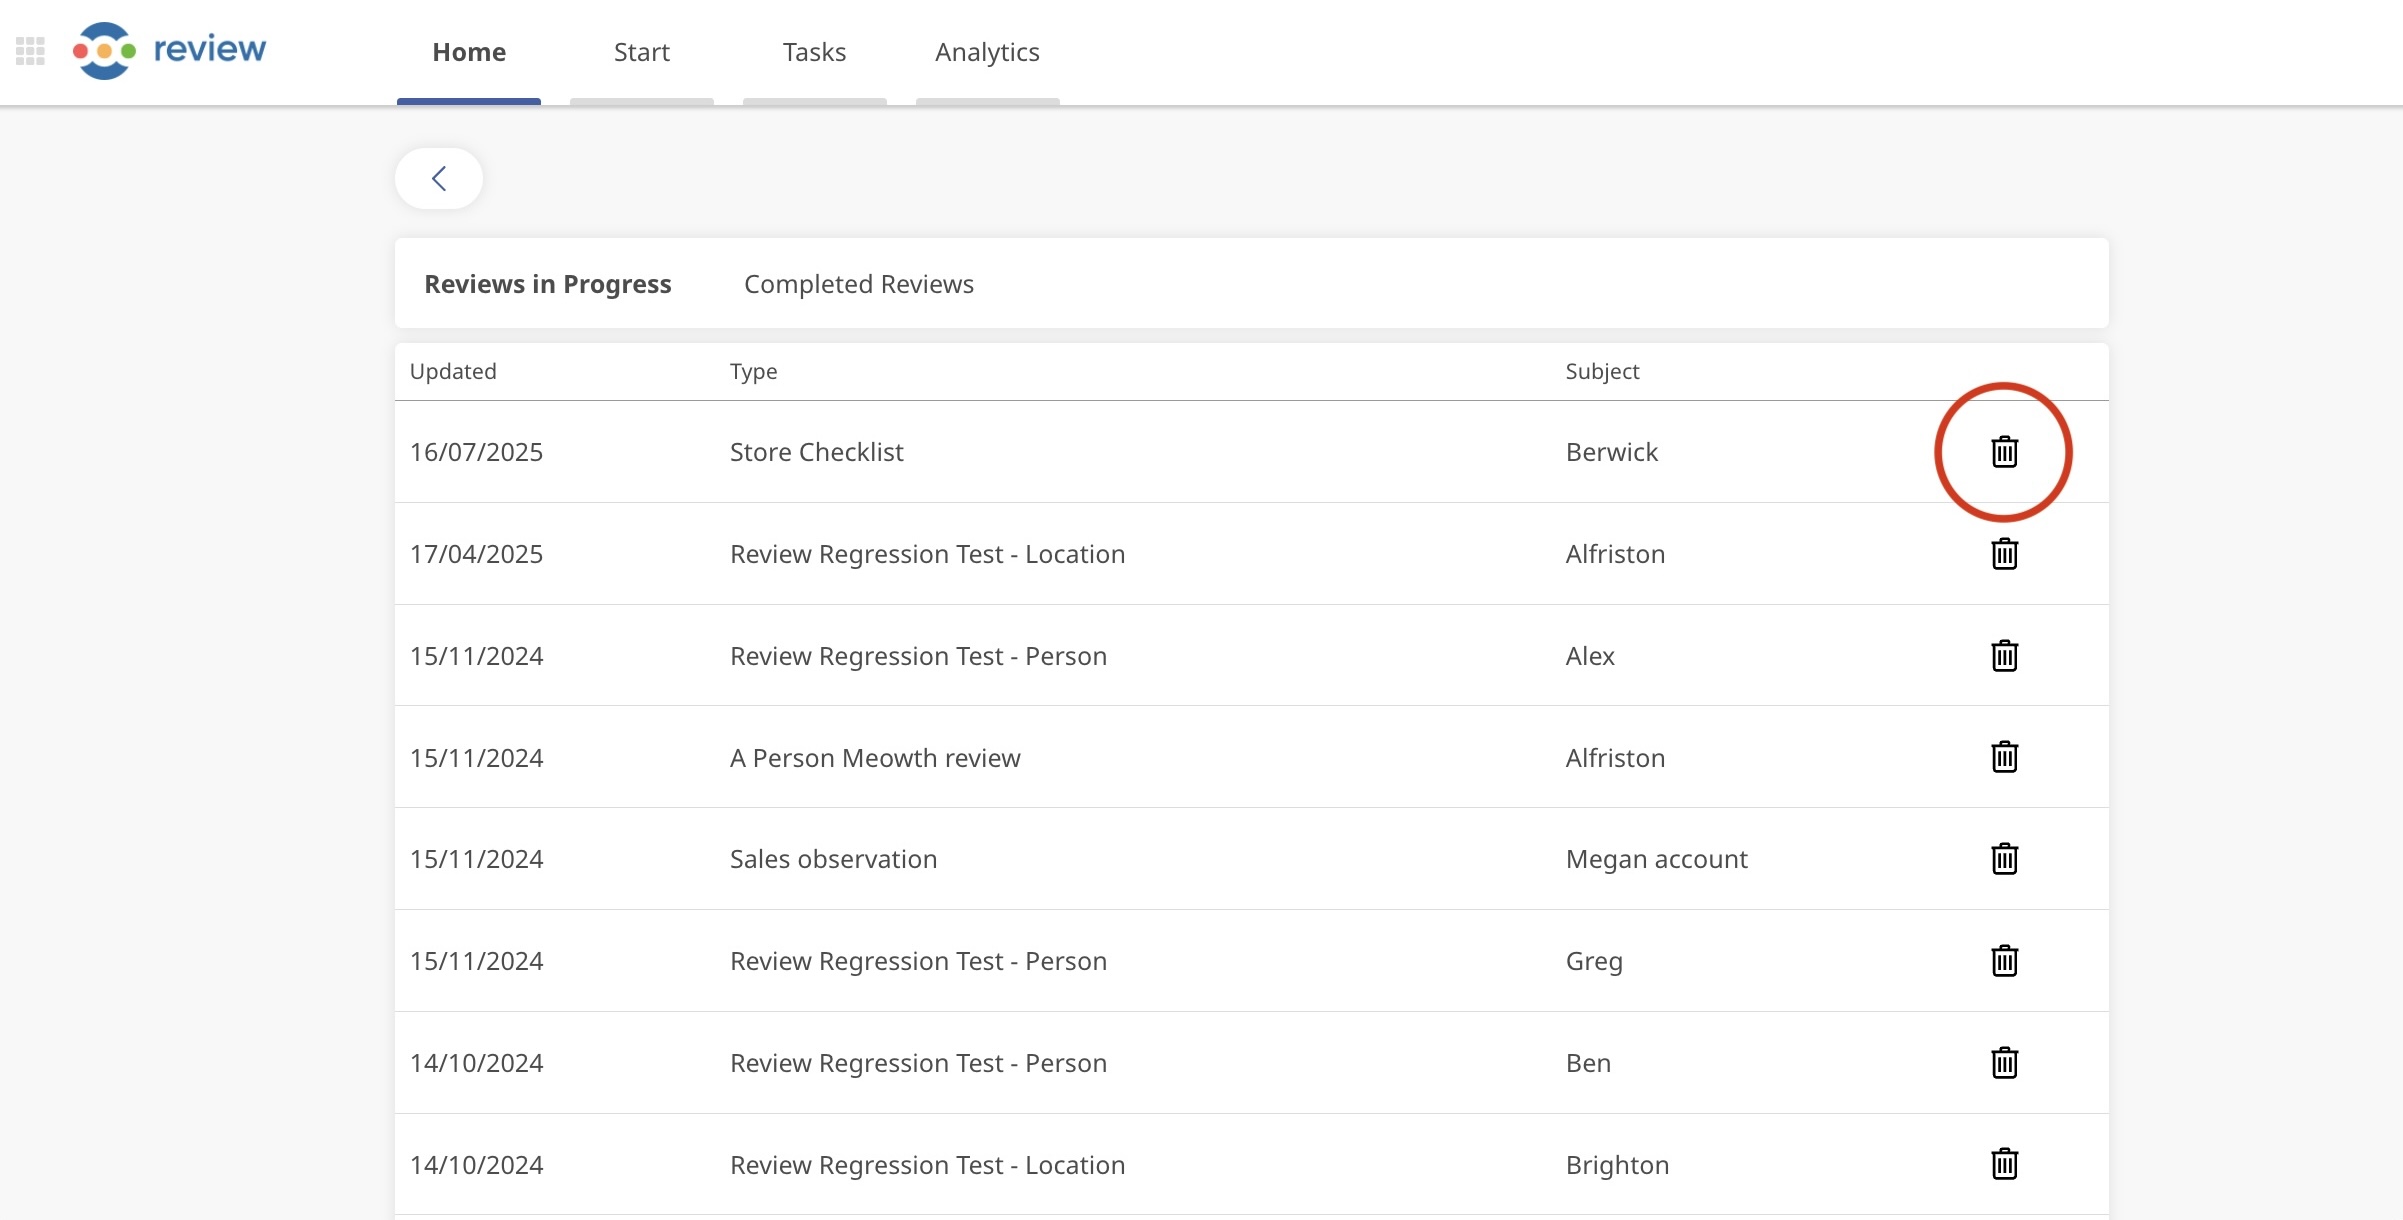
Task: Click trash icon for Alfriston Location review
Action: tap(2004, 554)
